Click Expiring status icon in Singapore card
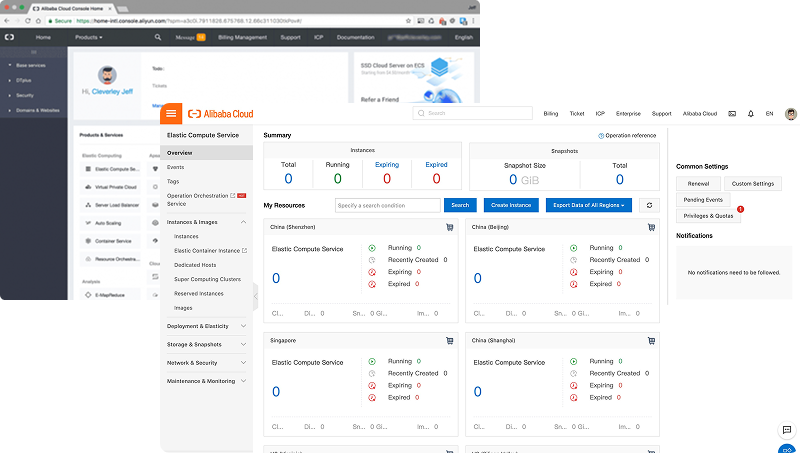 click(372, 386)
